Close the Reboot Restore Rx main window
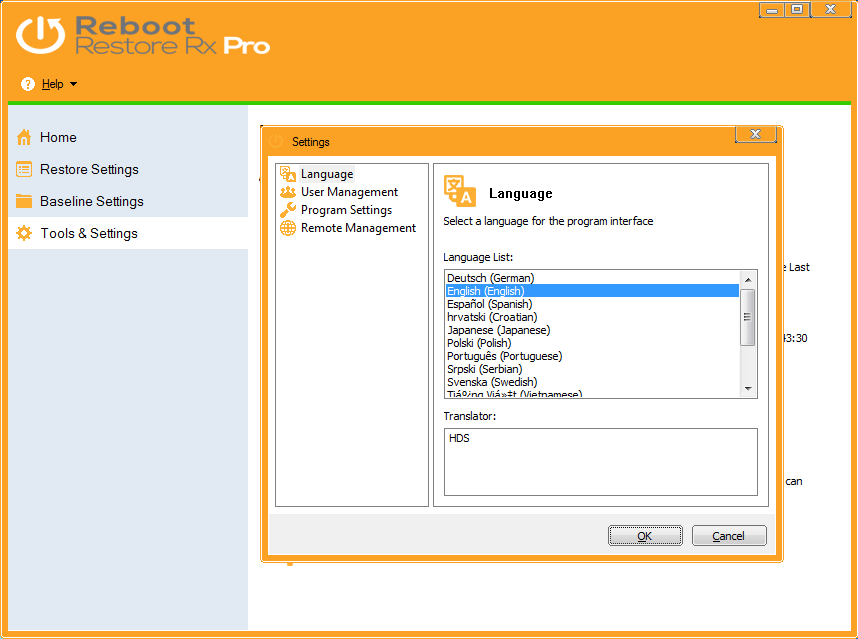 831,9
